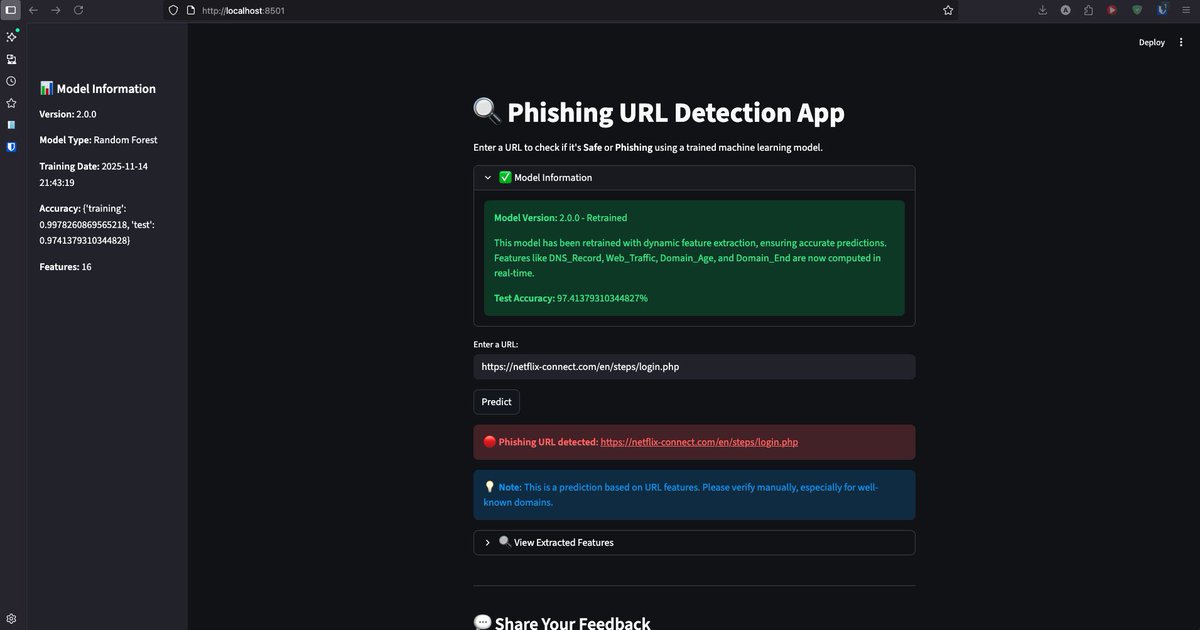Toggle the browser sidebar button
The height and width of the screenshot is (630, 1200).
pos(11,9)
